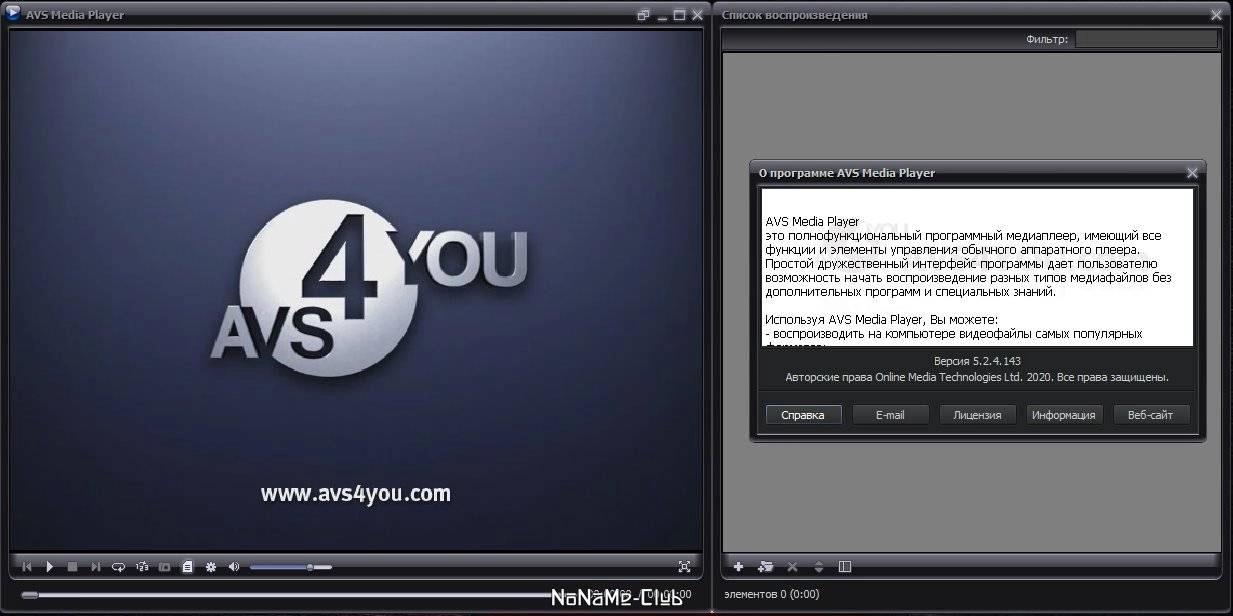Click the move up/down arrows in playlist
Image resolution: width=1233 pixels, height=616 pixels.
pos(819,567)
